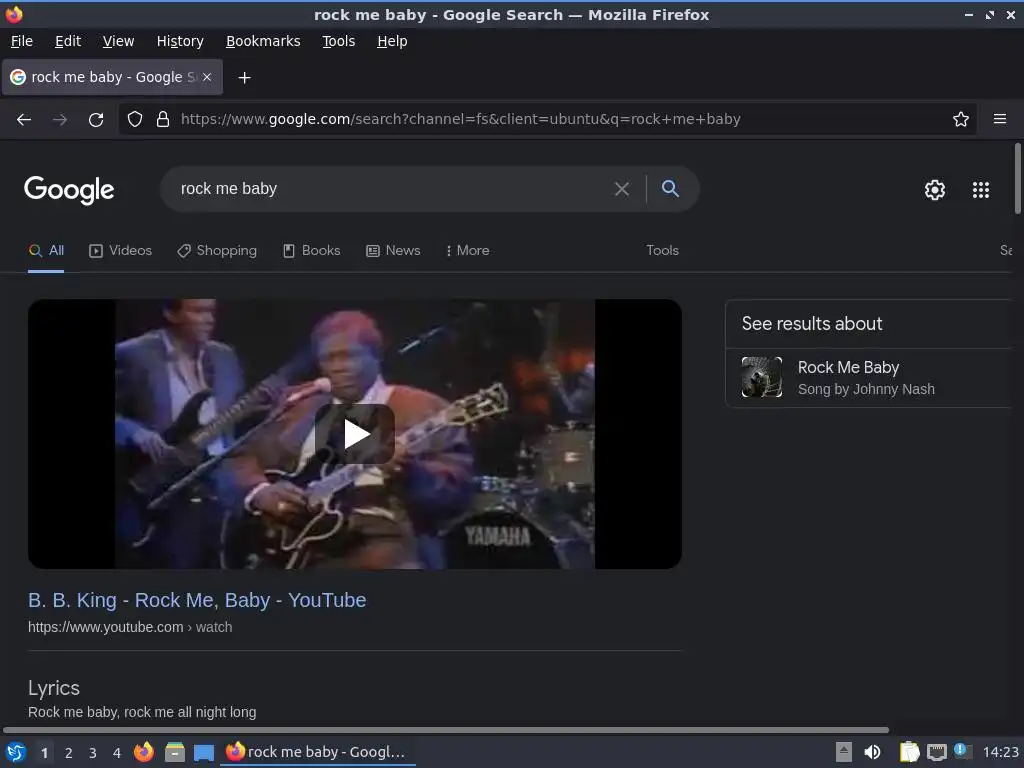Viewport: 1024px width, 768px height.
Task: Open network status tray icon
Action: click(936, 753)
